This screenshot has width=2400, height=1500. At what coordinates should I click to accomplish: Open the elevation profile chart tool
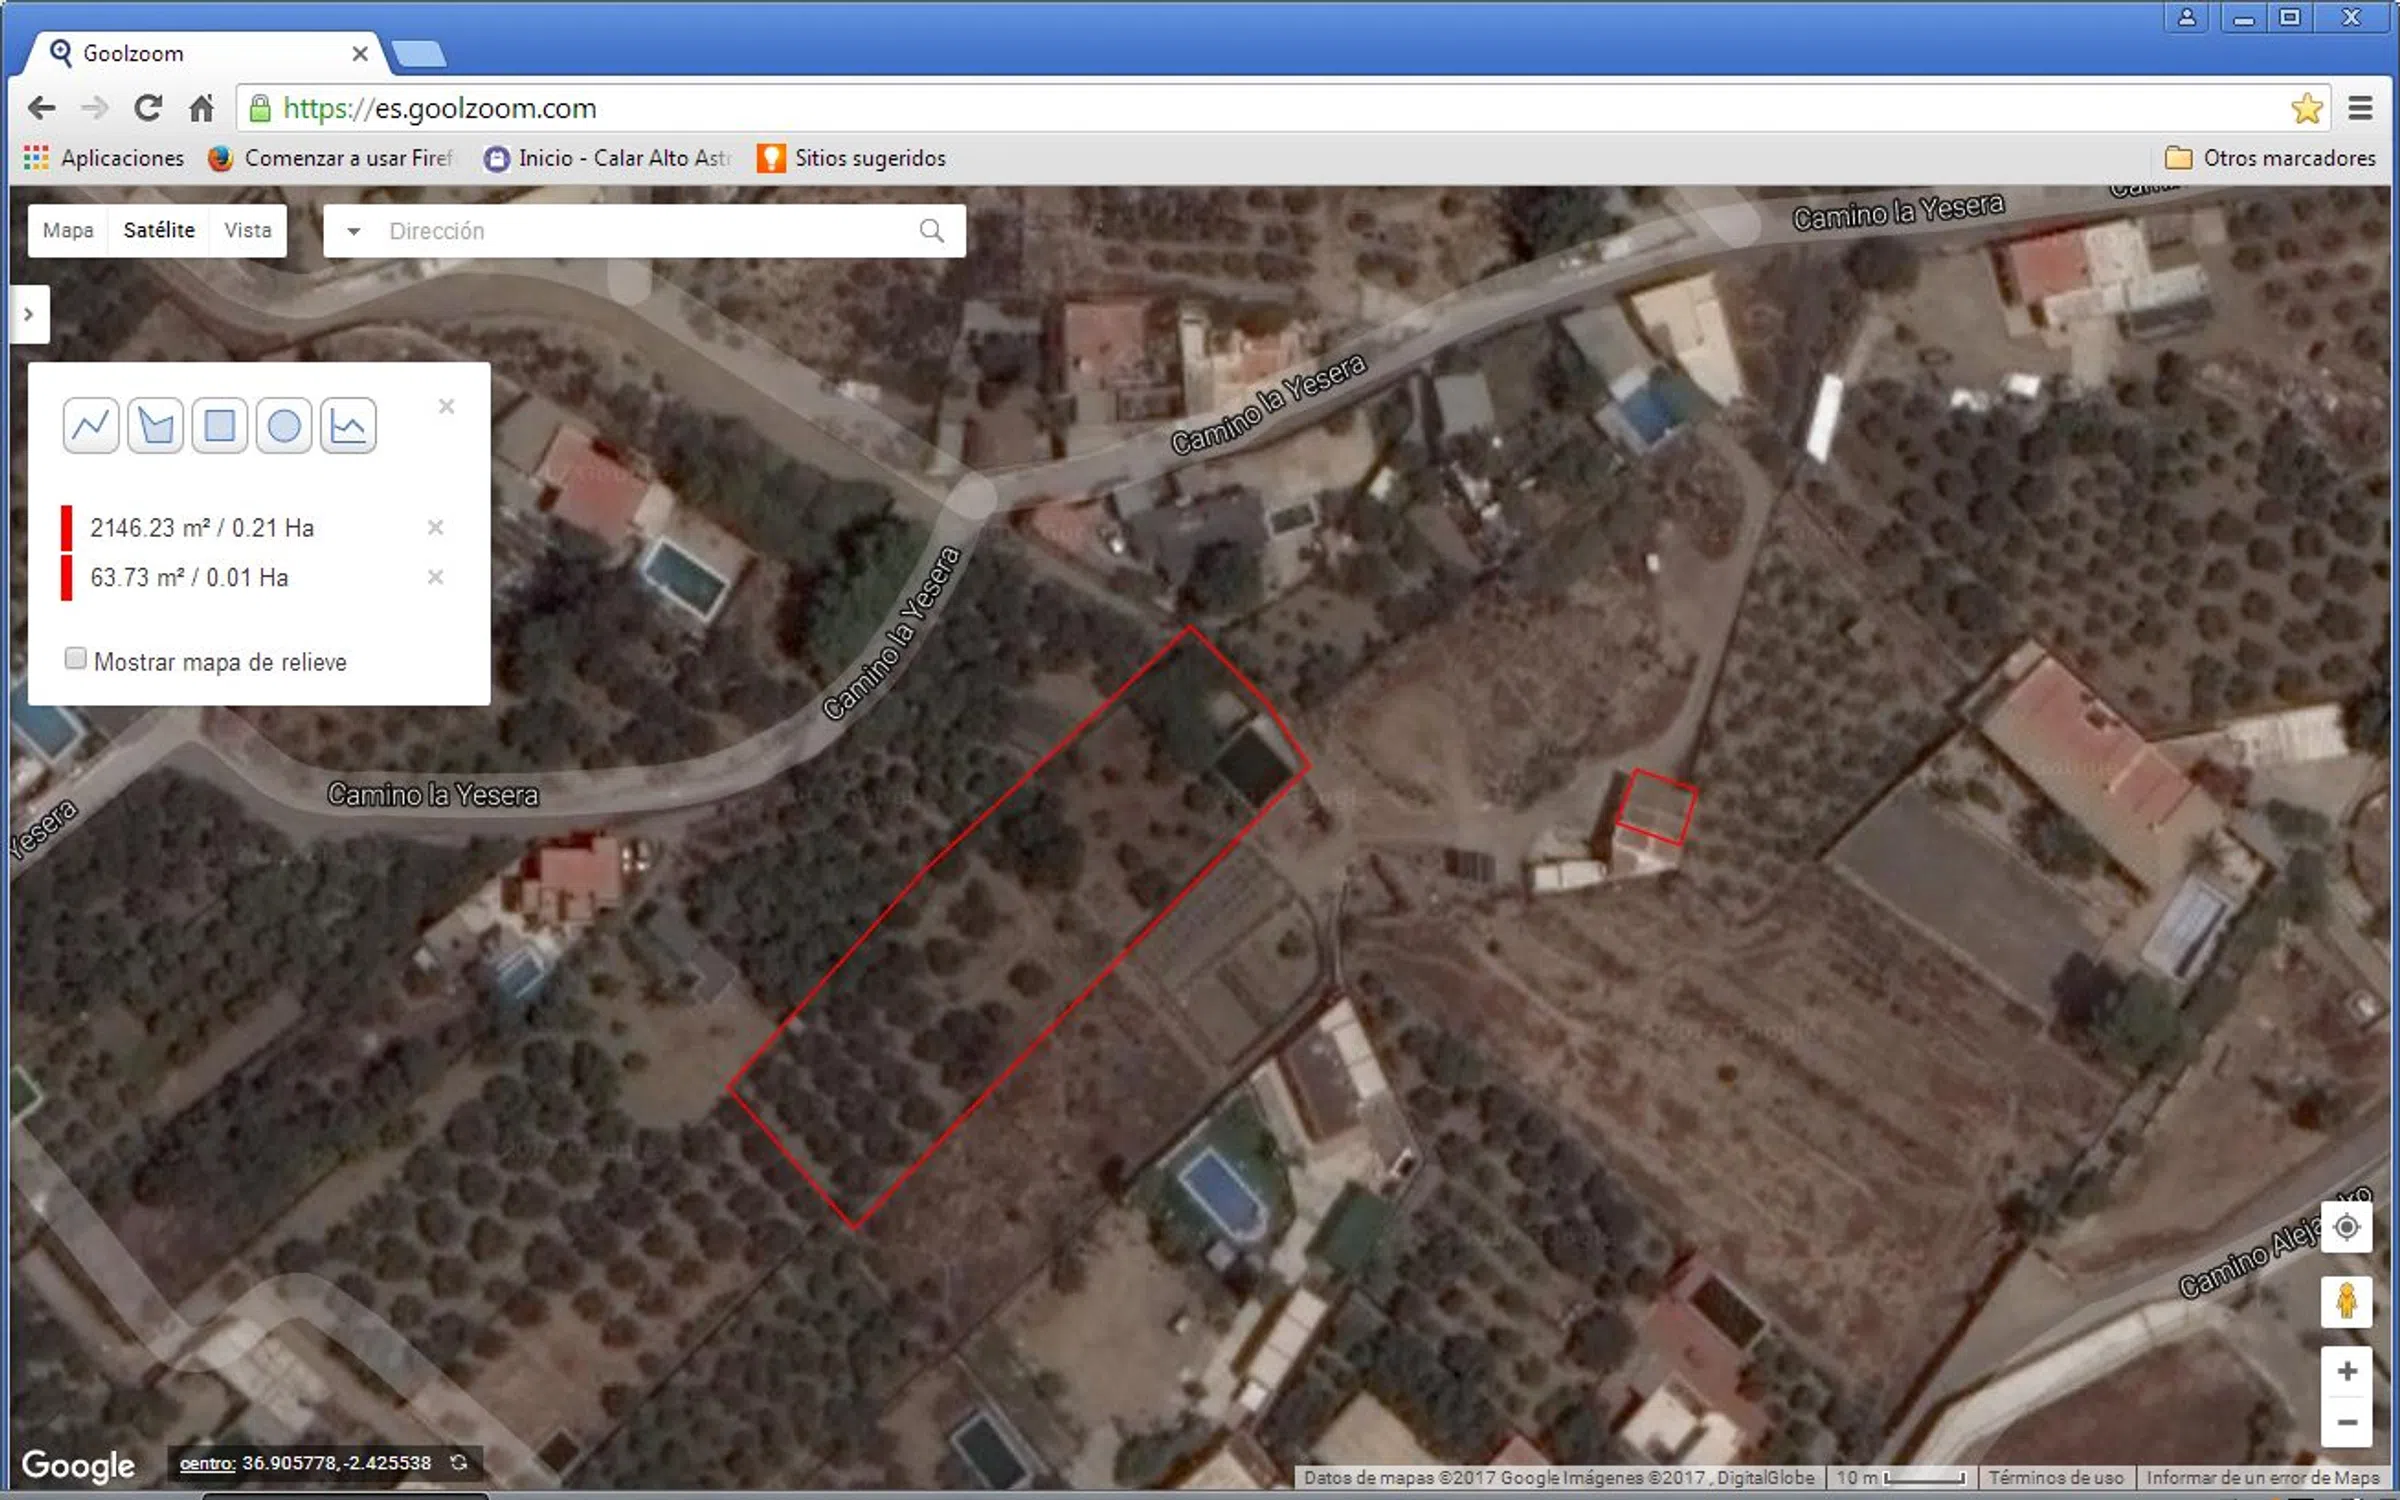point(348,426)
